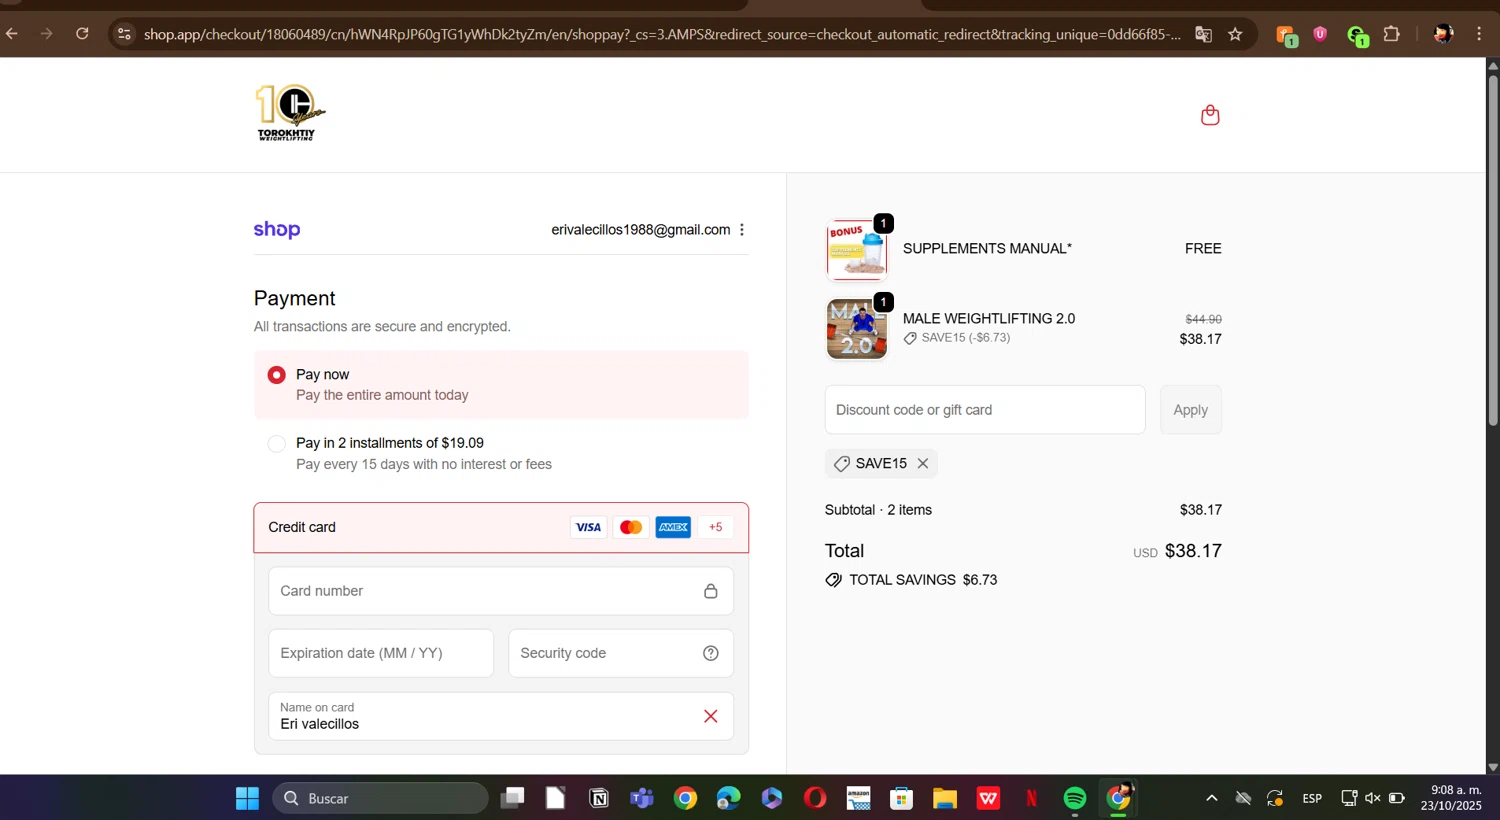Open Windows Start menu
1500x820 pixels.
[x=247, y=798]
